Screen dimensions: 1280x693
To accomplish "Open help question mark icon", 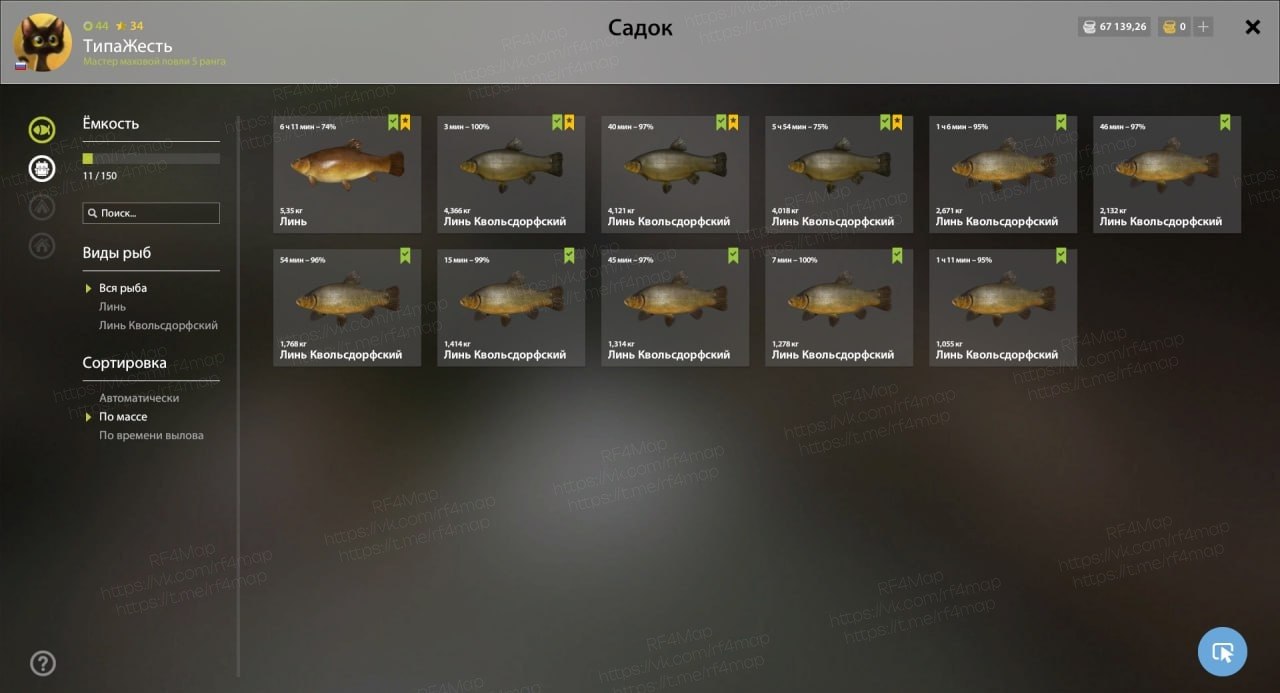I will pos(43,662).
